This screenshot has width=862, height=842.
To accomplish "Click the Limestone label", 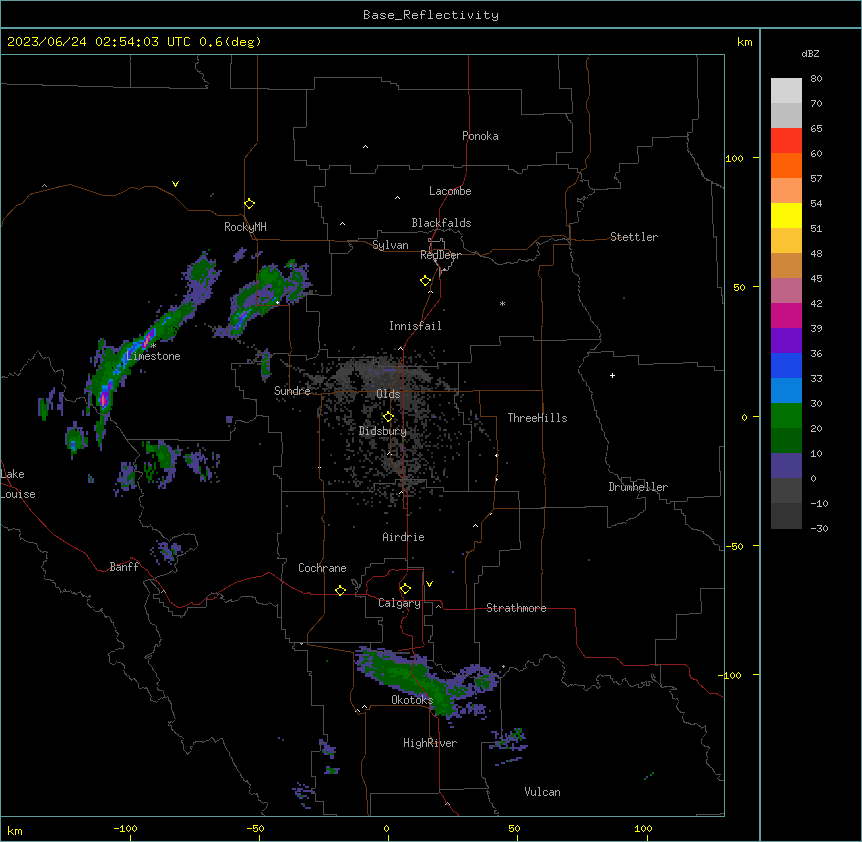I will coord(153,356).
